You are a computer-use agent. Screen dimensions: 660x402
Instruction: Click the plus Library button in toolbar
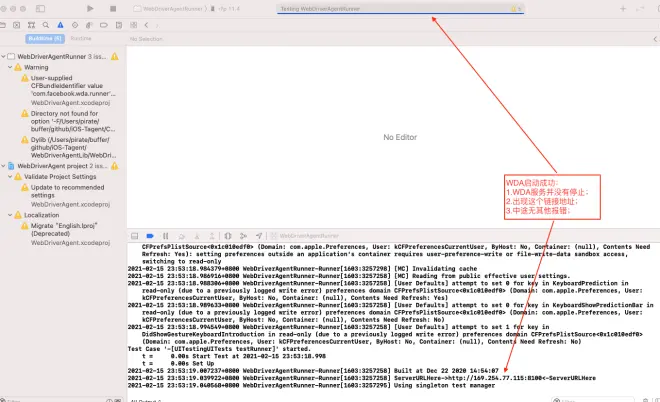click(x=623, y=8)
